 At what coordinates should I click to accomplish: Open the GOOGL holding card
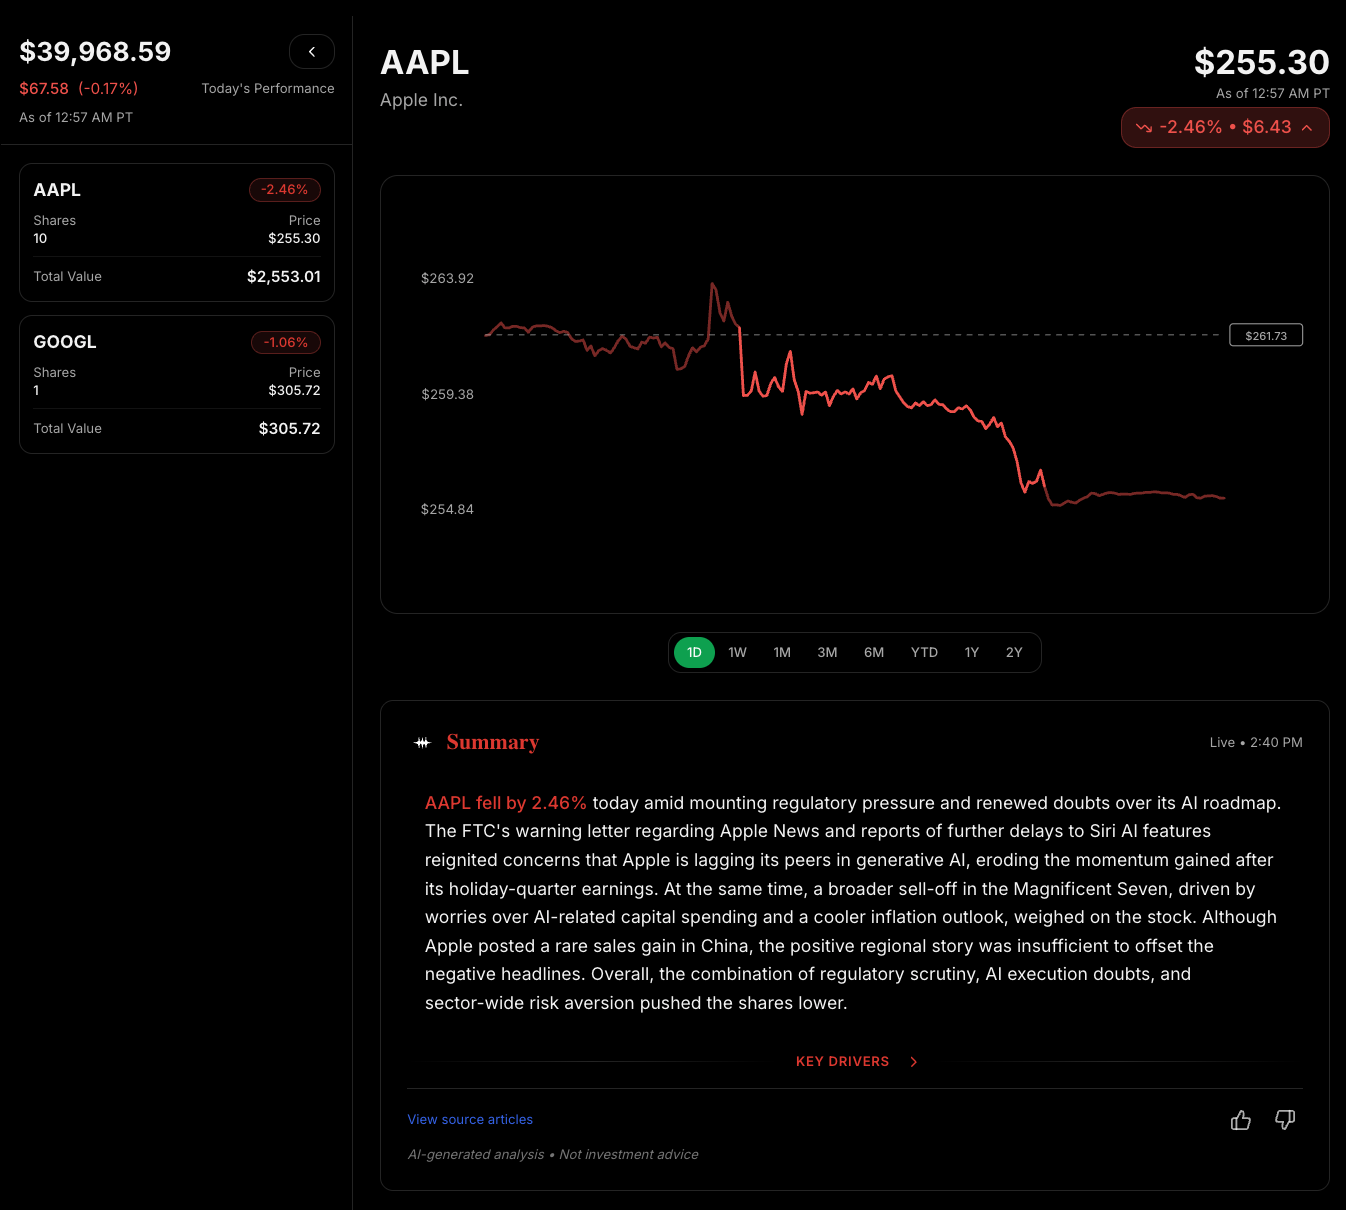click(177, 384)
